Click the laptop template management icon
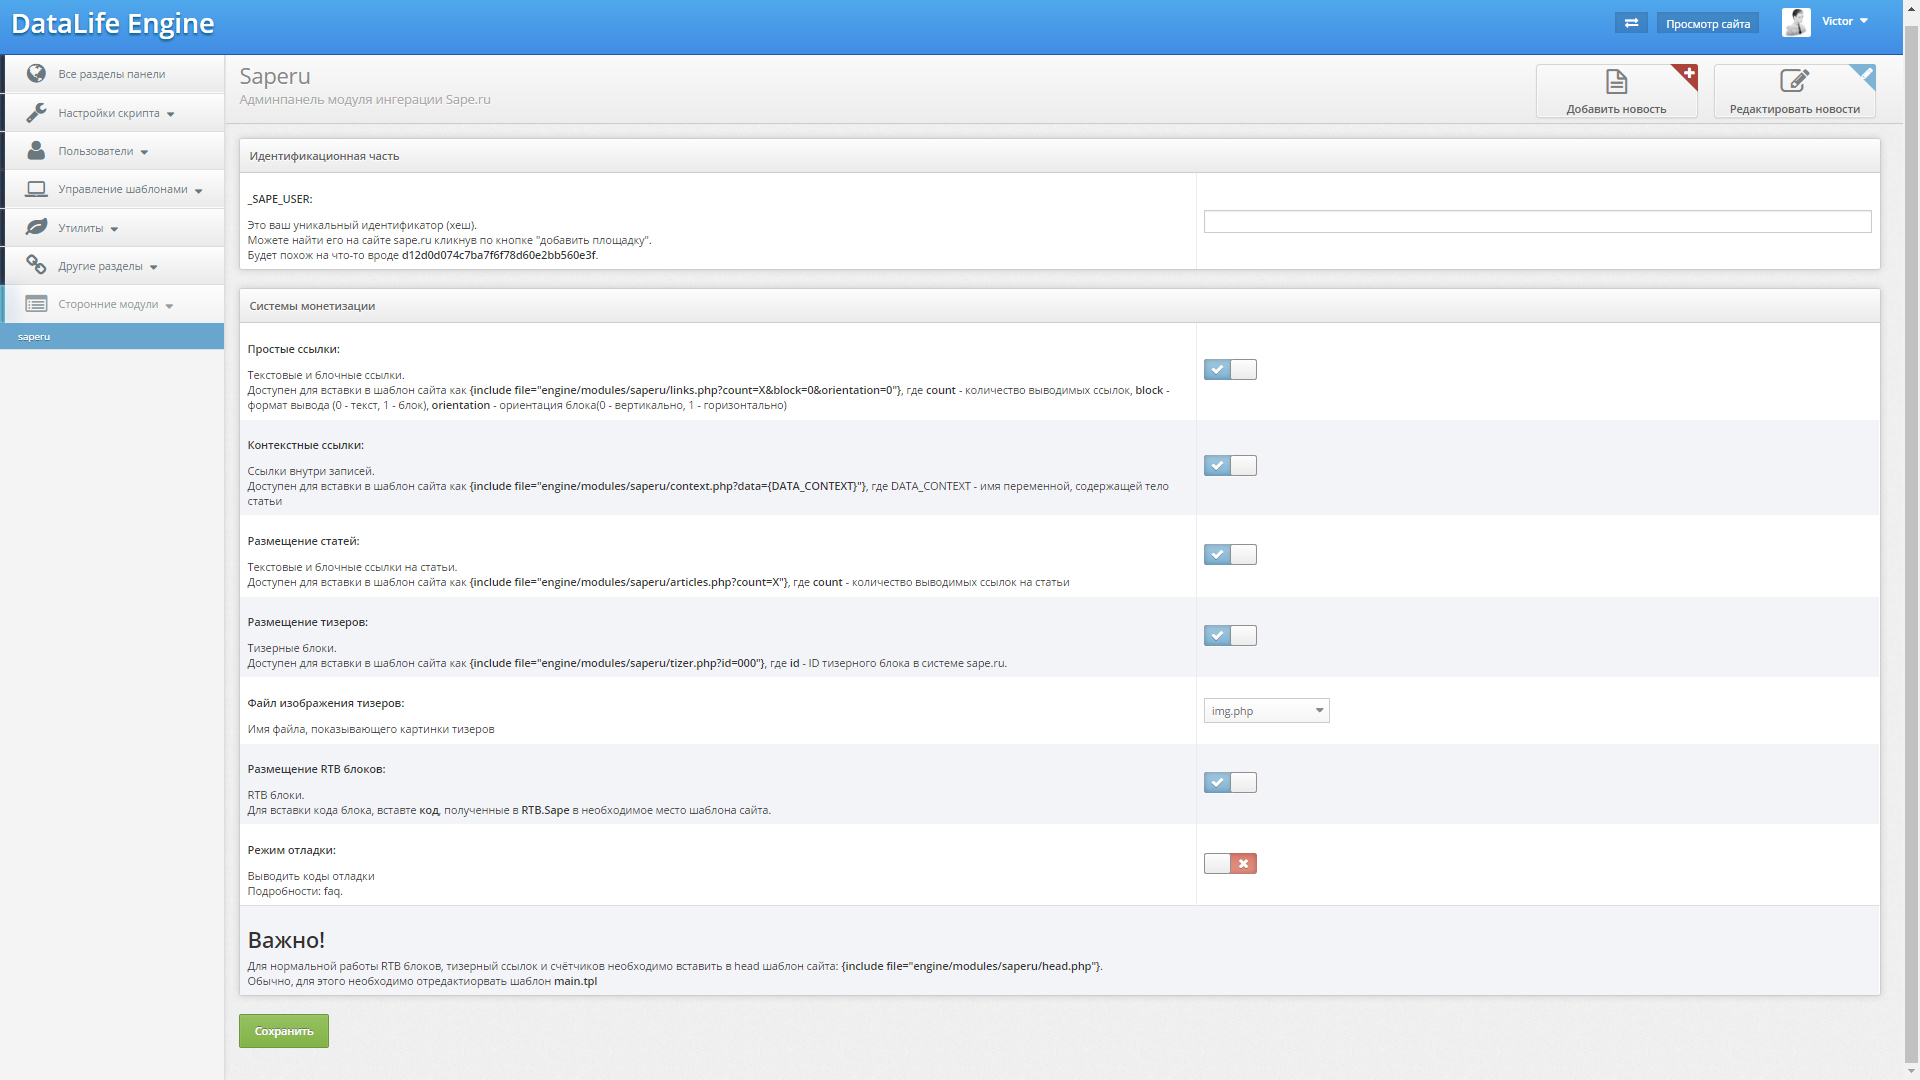 click(x=36, y=189)
